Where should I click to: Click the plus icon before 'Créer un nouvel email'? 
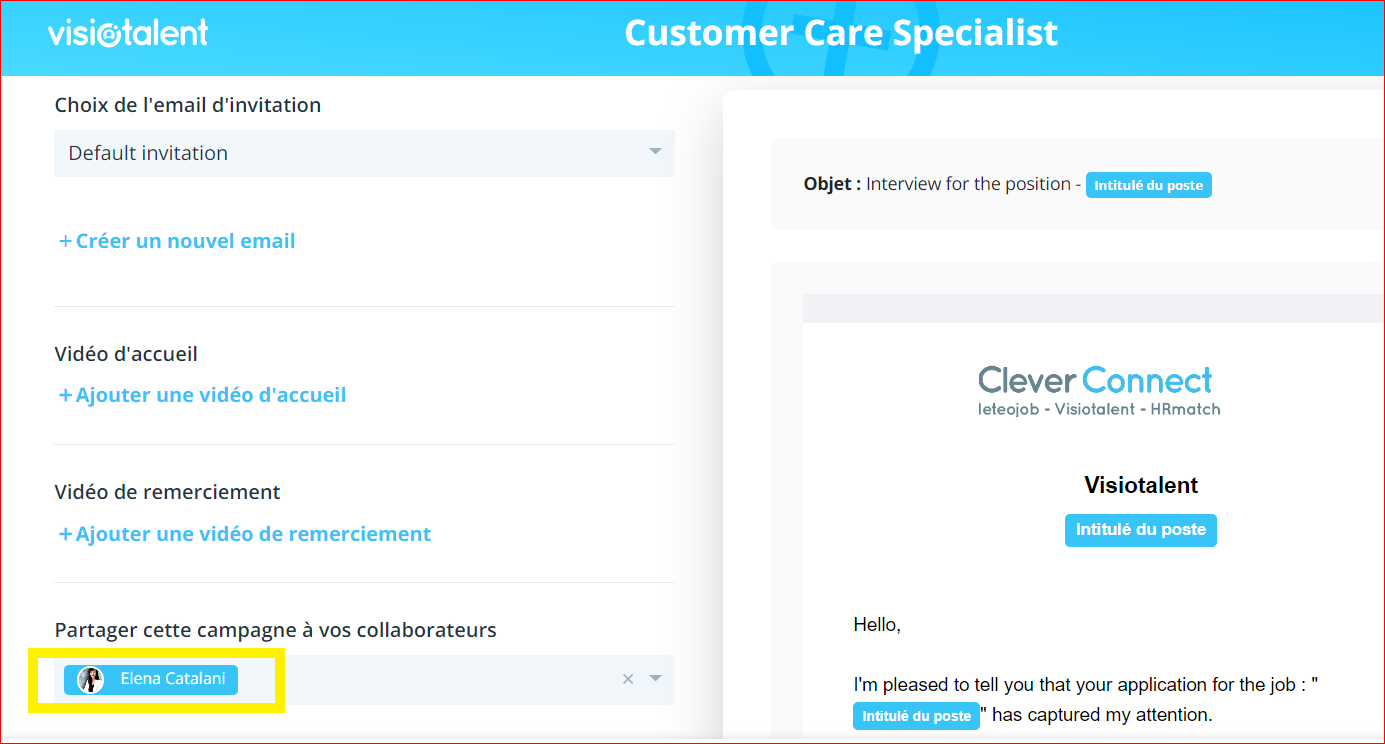pyautogui.click(x=65, y=241)
